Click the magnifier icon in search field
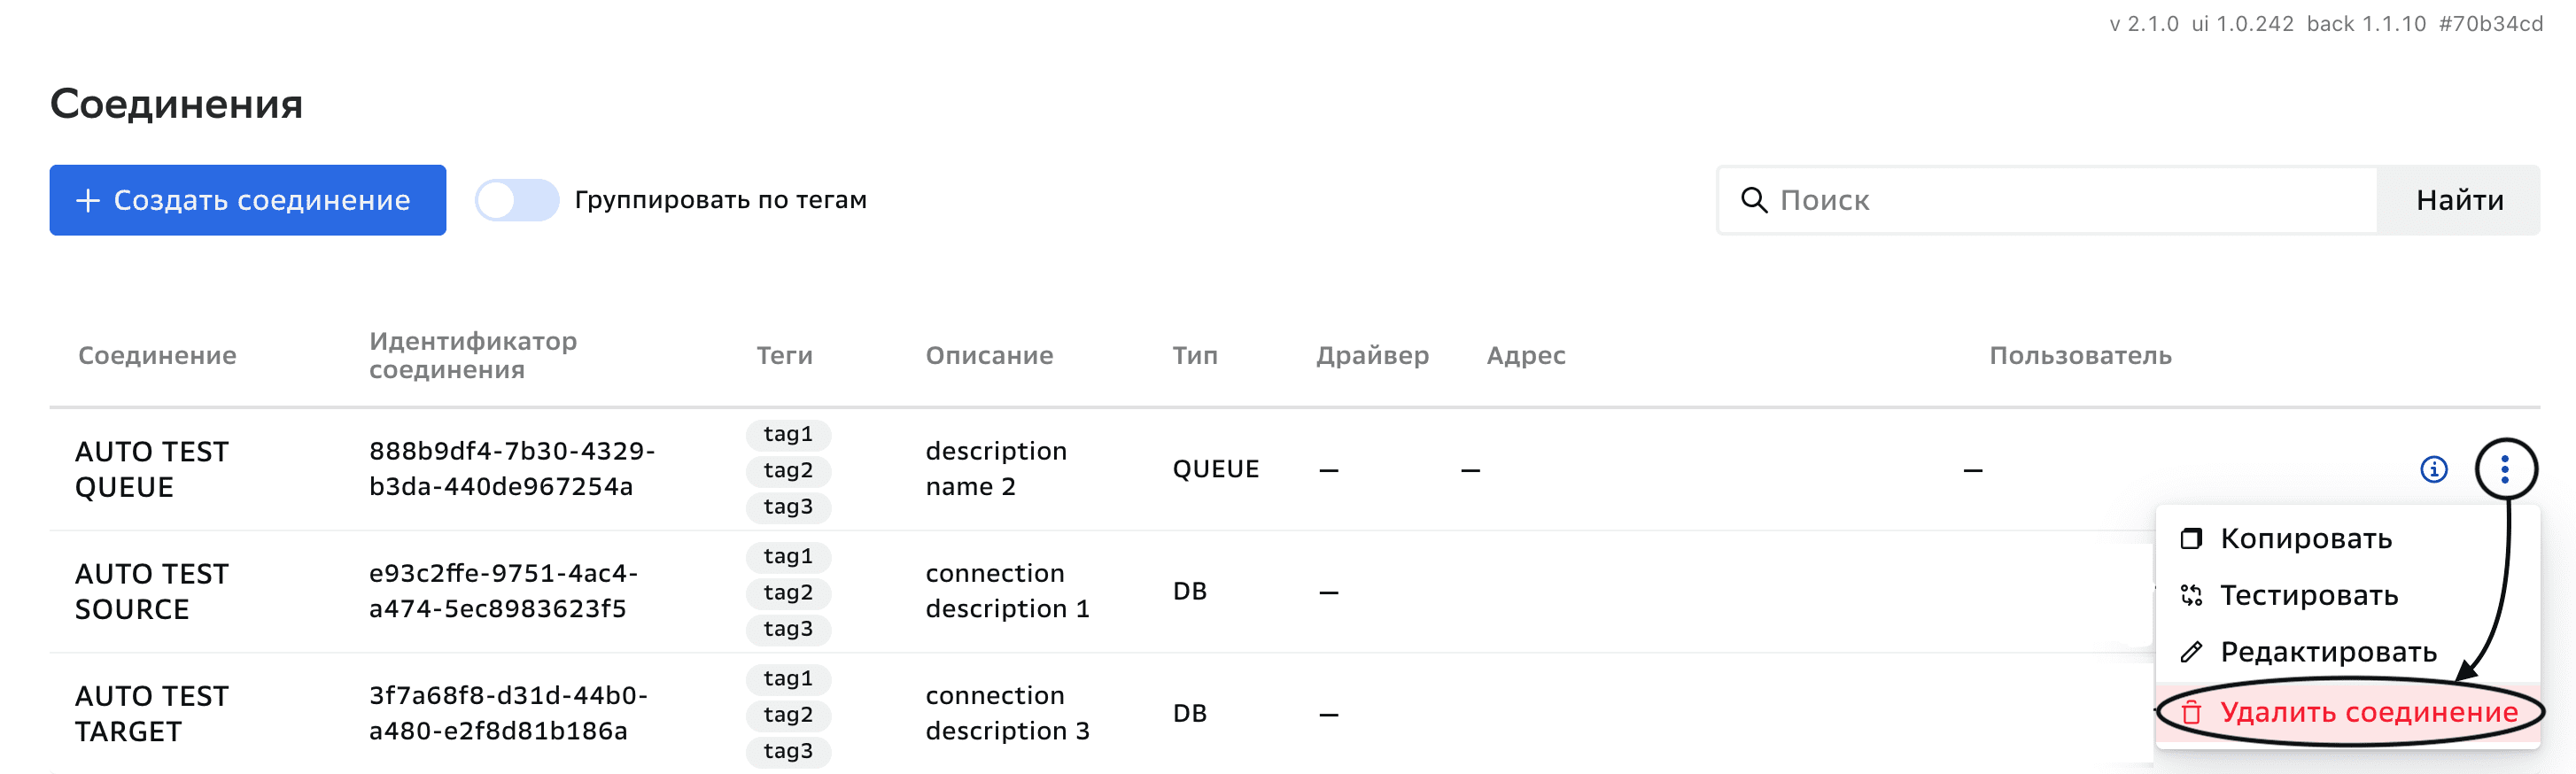The height and width of the screenshot is (774, 2576). click(x=1753, y=200)
